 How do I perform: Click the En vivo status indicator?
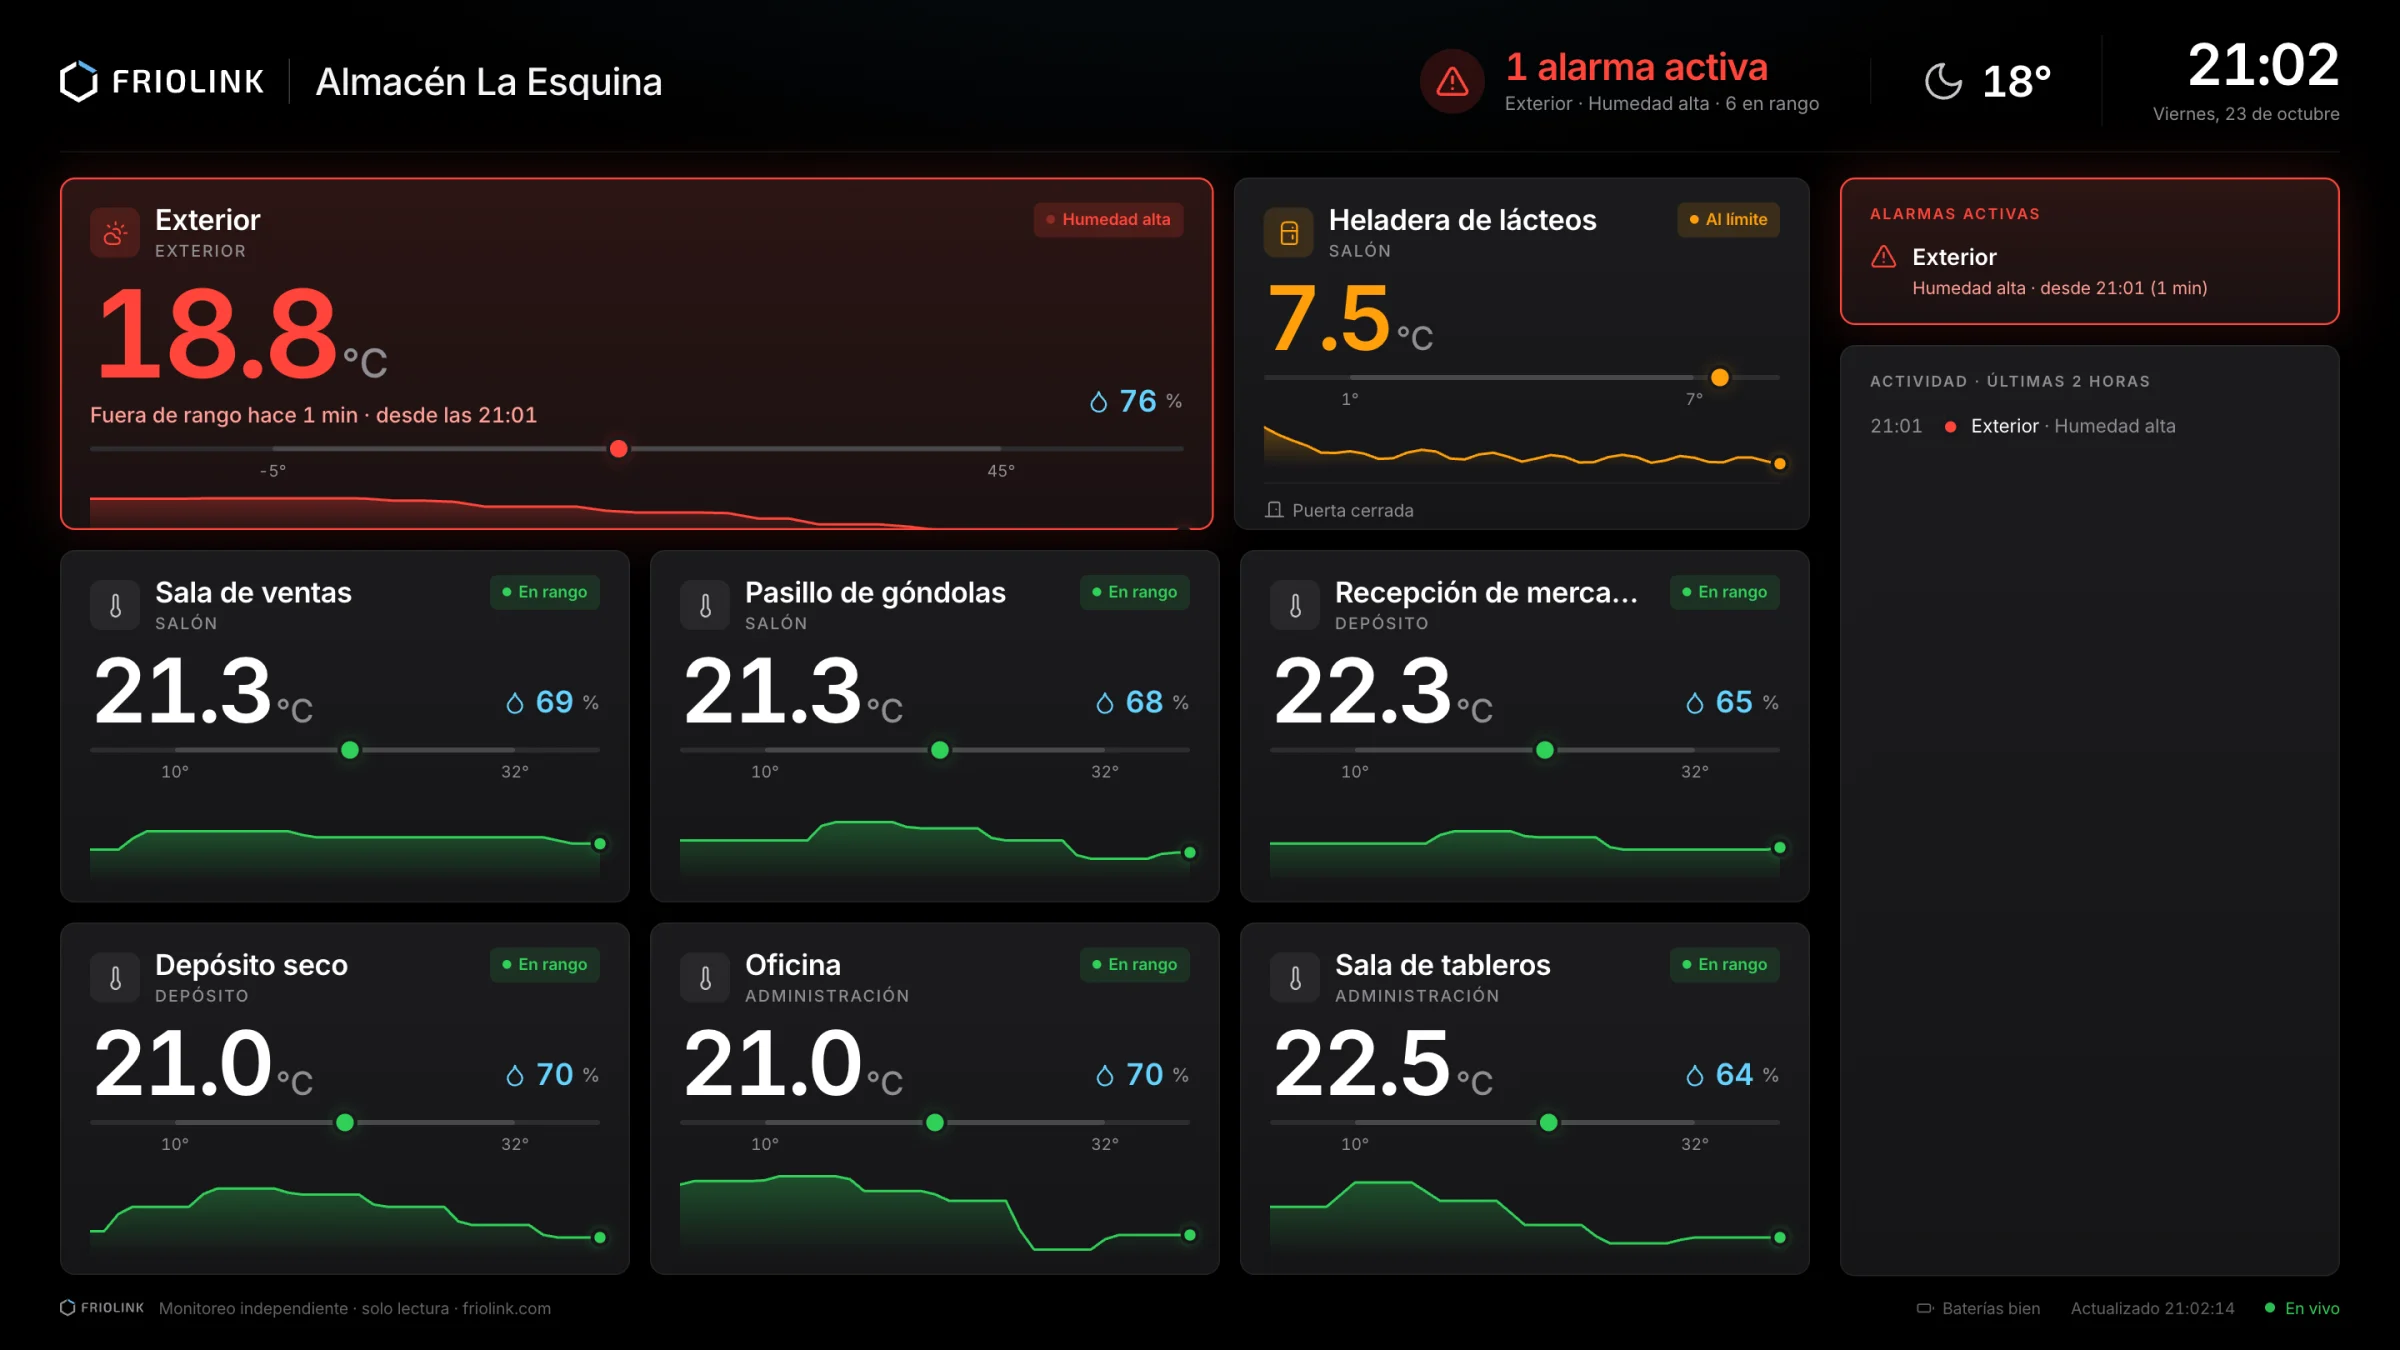click(x=2302, y=1308)
